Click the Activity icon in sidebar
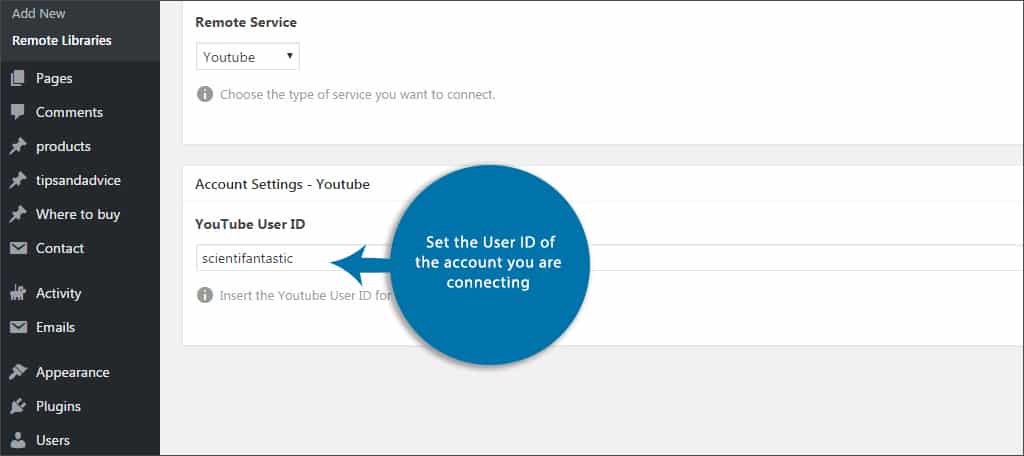The image size is (1024, 456). 18,293
